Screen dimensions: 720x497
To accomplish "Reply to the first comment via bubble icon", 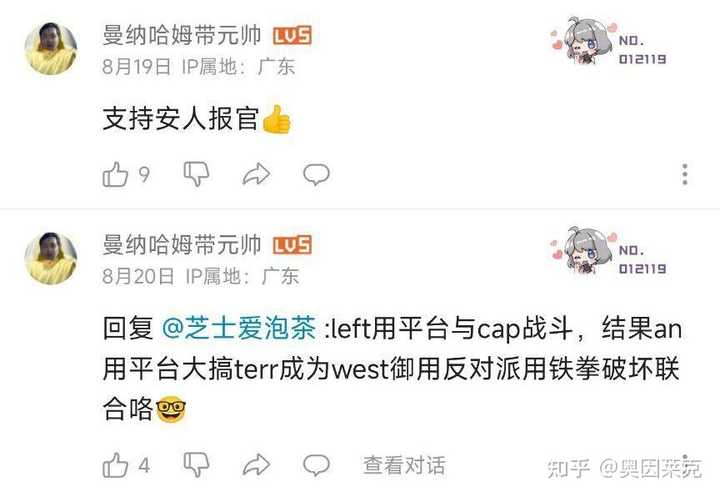I will coord(316,175).
